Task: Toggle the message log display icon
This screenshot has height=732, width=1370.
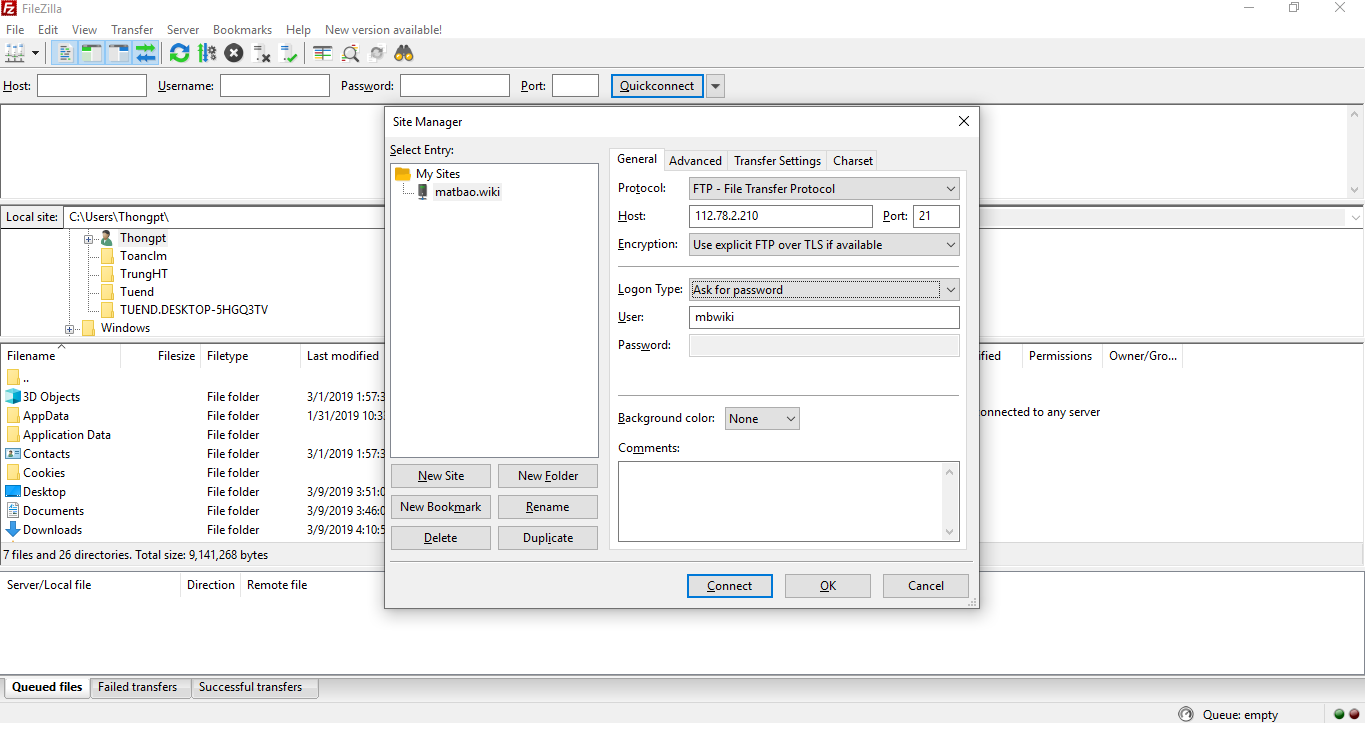Action: 65,53
